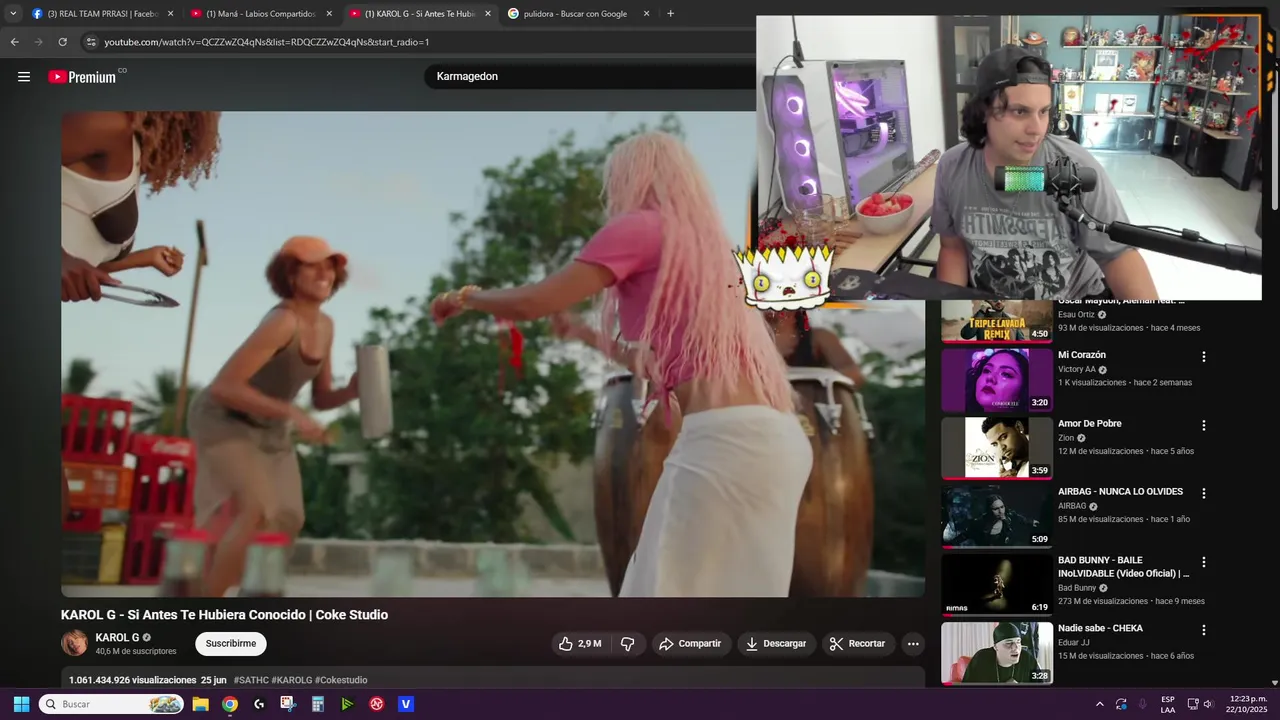Open Triple Lavada Remix video thumbnail
The image size is (1280, 720).
tap(997, 320)
